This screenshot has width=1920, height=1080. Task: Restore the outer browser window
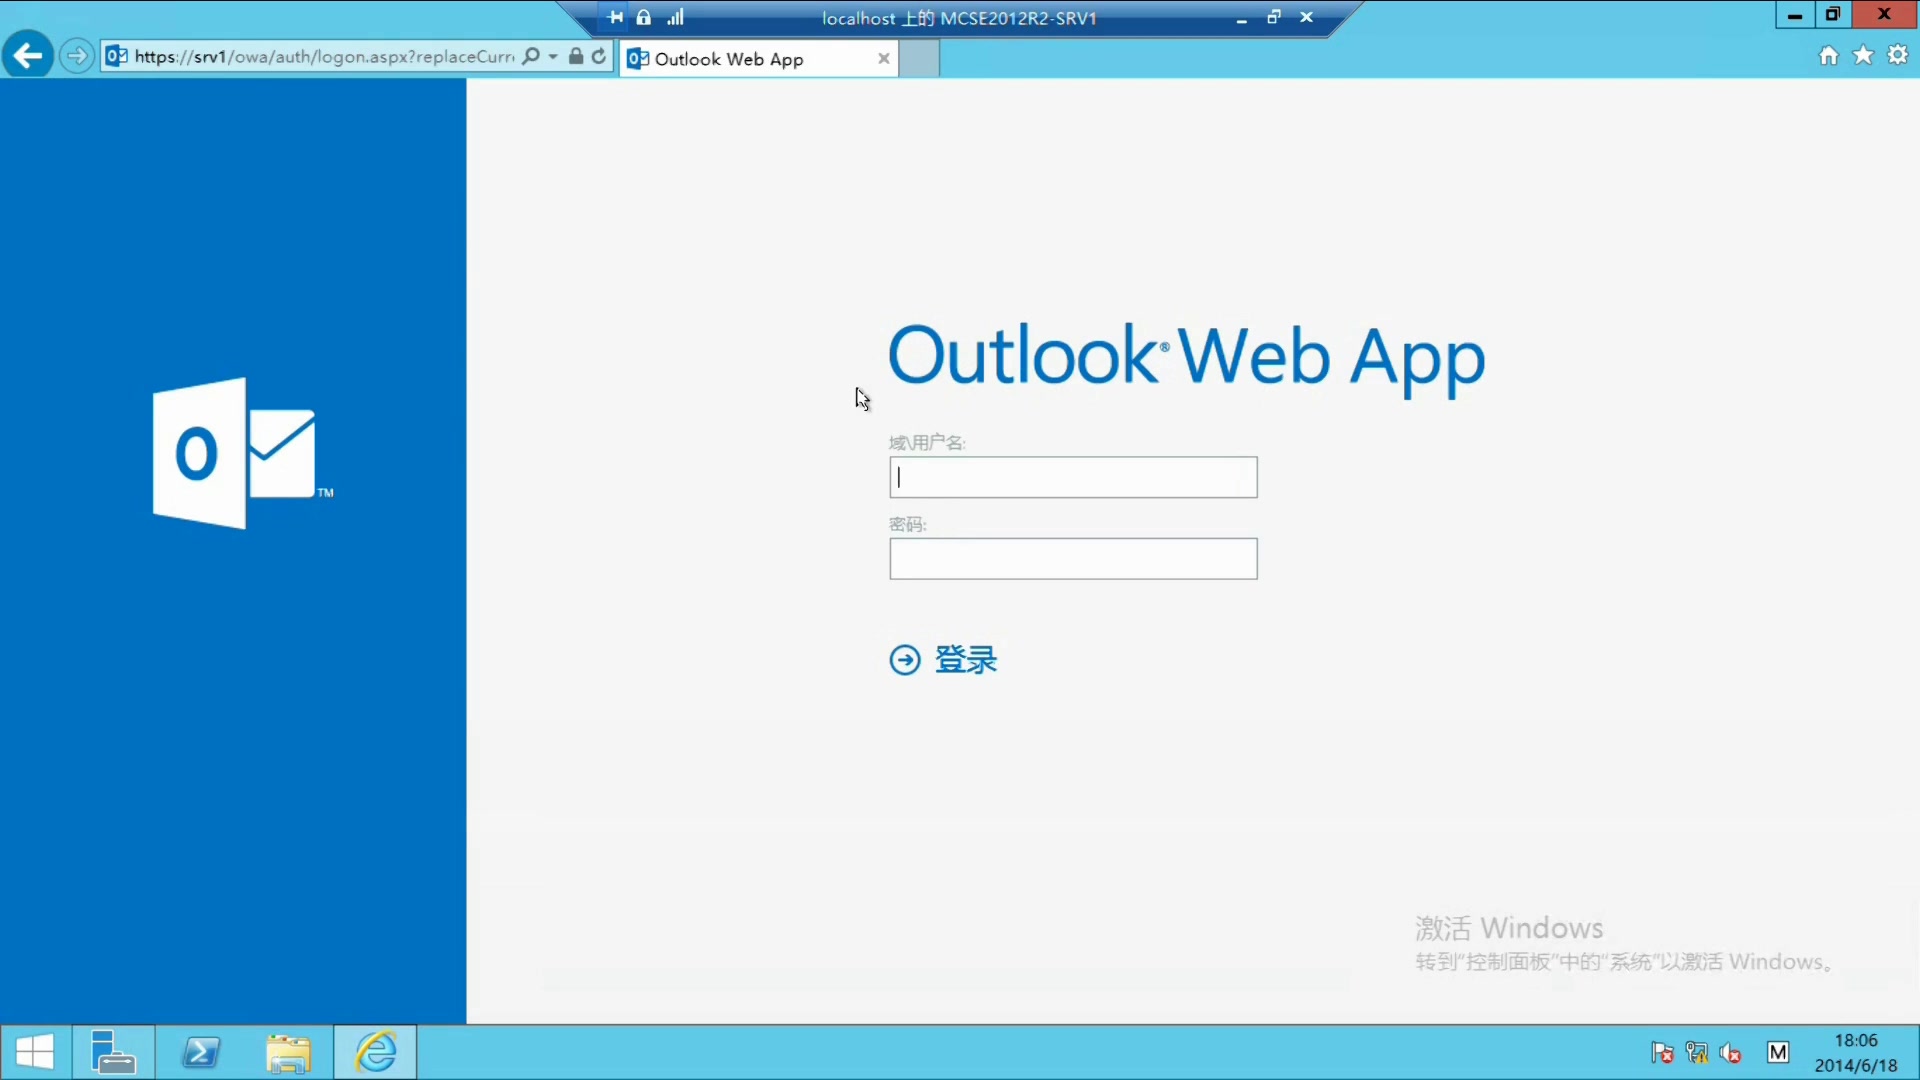point(1833,15)
